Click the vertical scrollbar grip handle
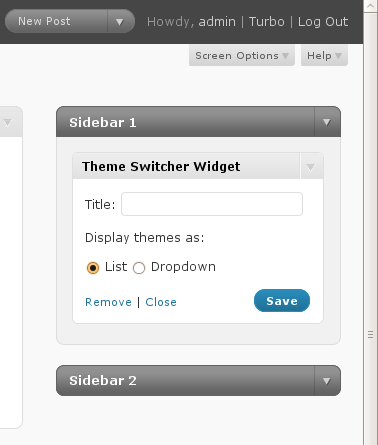The image size is (378, 445). [371, 334]
